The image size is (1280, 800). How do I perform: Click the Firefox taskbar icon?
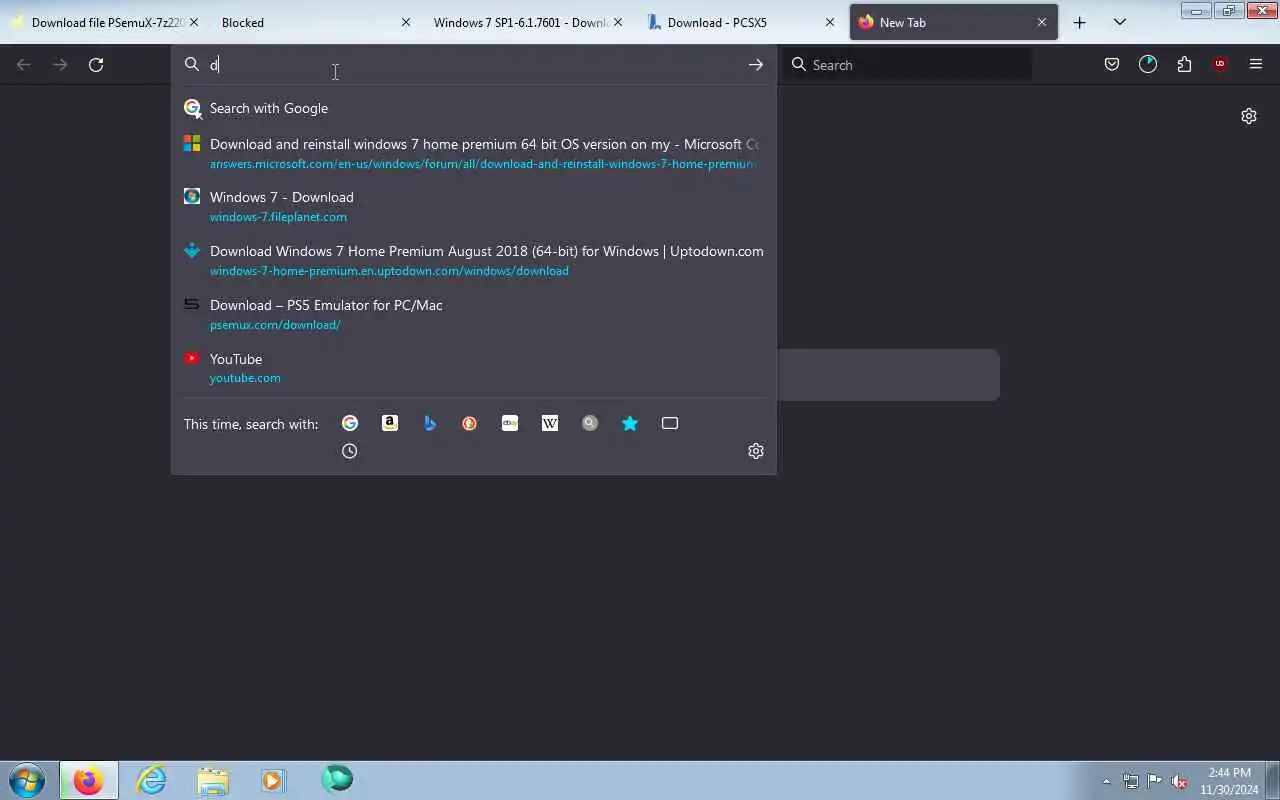click(x=89, y=780)
